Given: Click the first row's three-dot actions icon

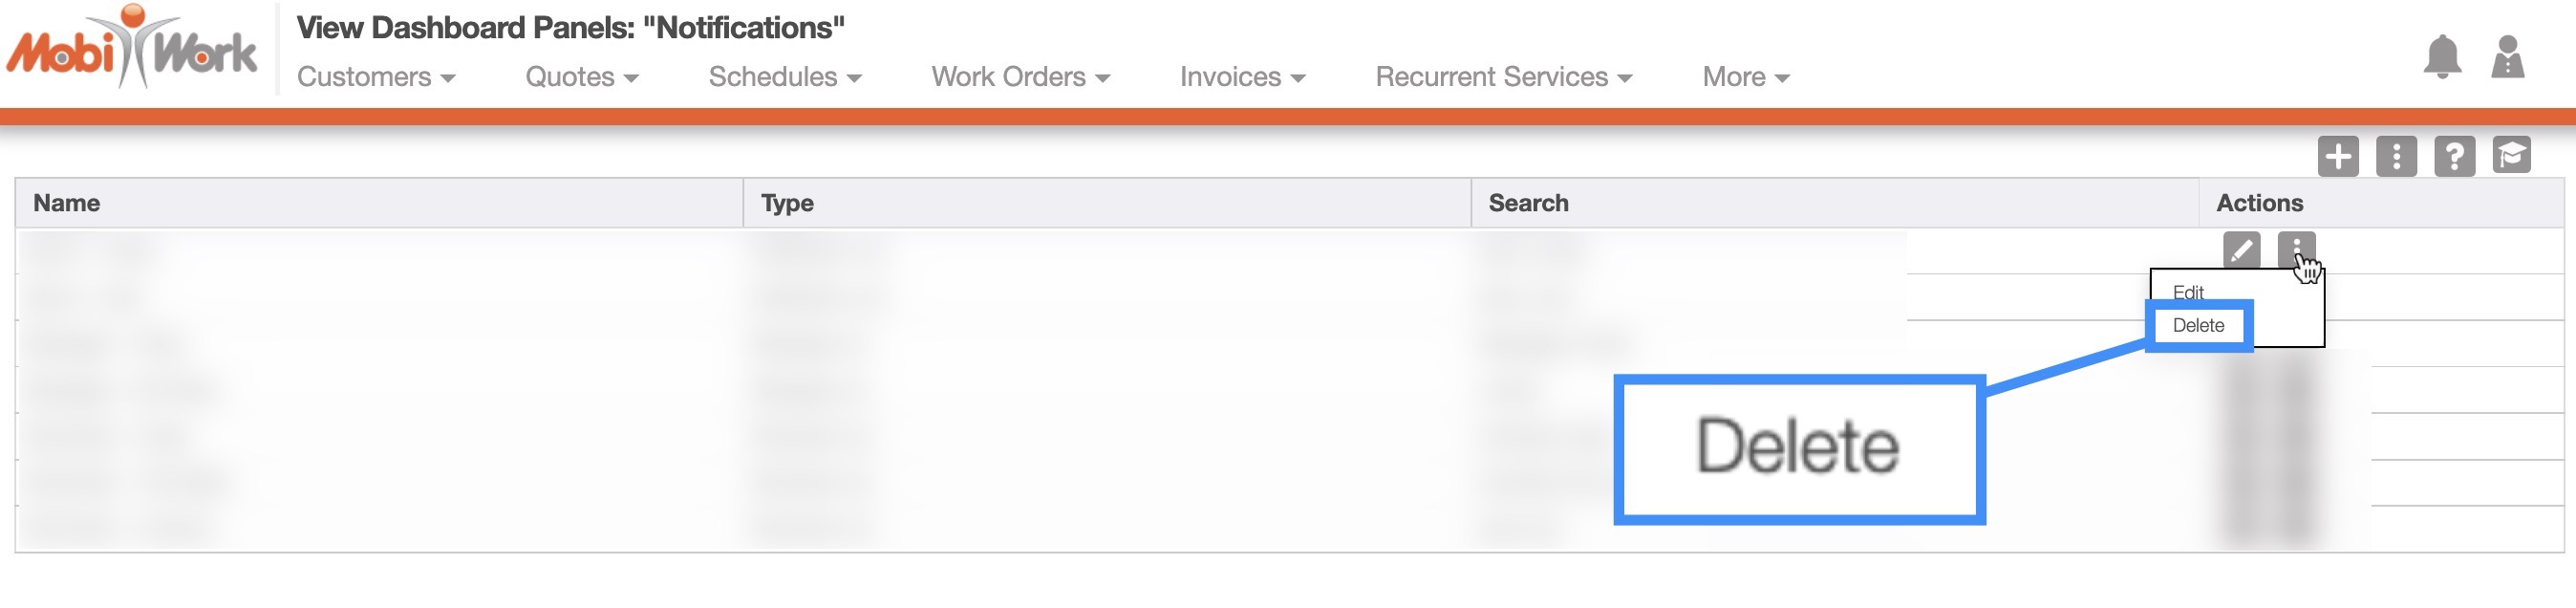Looking at the screenshot, I should [x=2296, y=248].
